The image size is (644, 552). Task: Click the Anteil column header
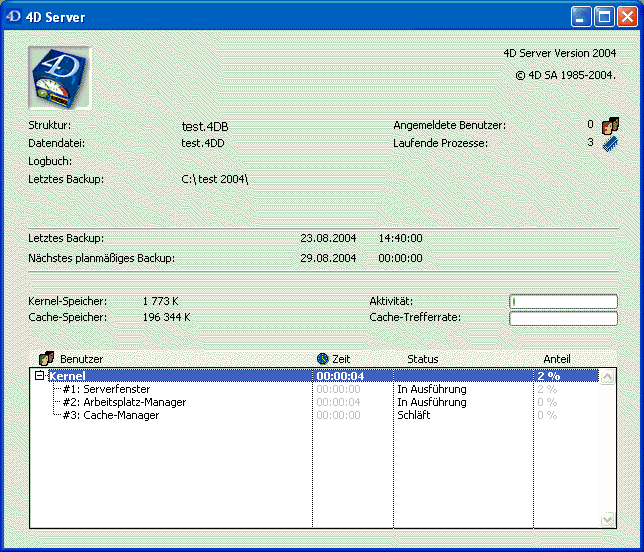tap(557, 358)
